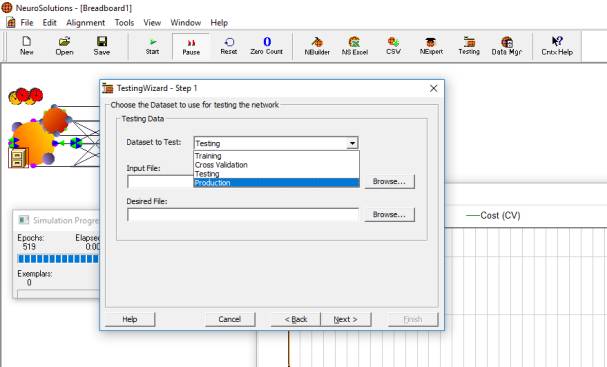607x367 pixels.
Task: Open the Alignment menu
Action: (86, 23)
